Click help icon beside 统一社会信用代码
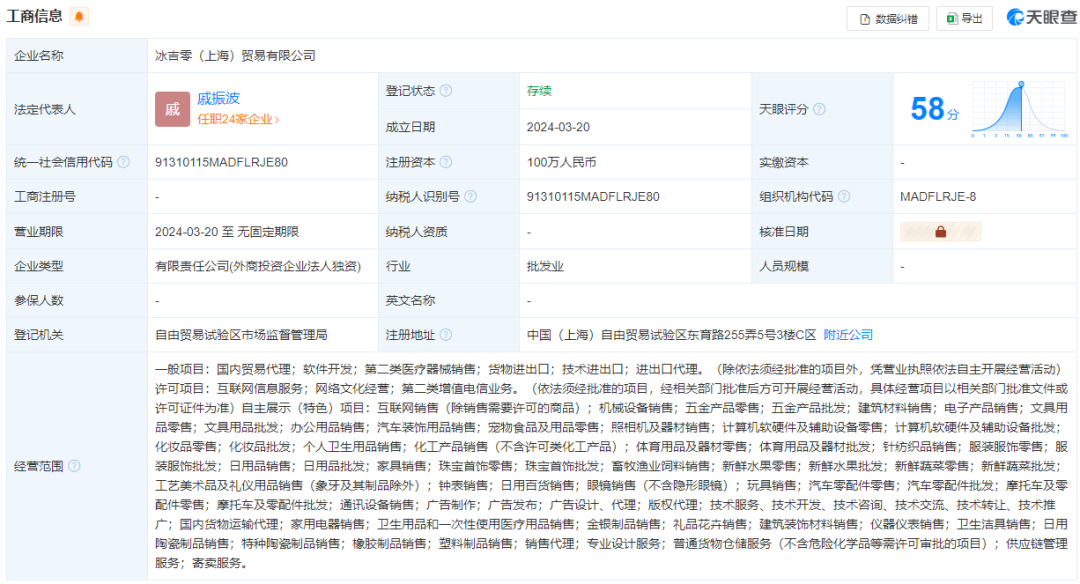 [124, 162]
